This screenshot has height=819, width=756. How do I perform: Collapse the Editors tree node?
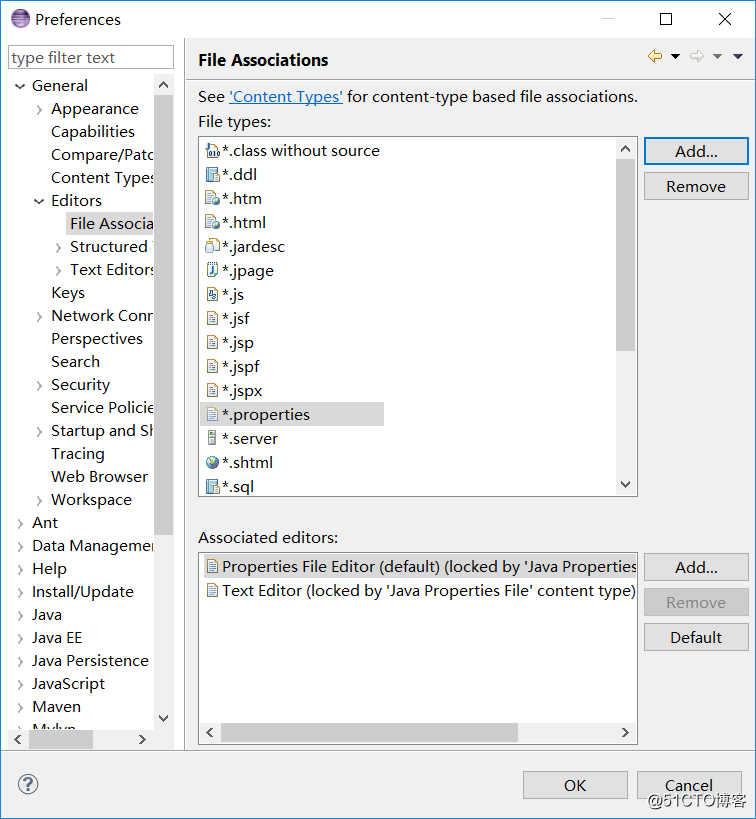(39, 201)
